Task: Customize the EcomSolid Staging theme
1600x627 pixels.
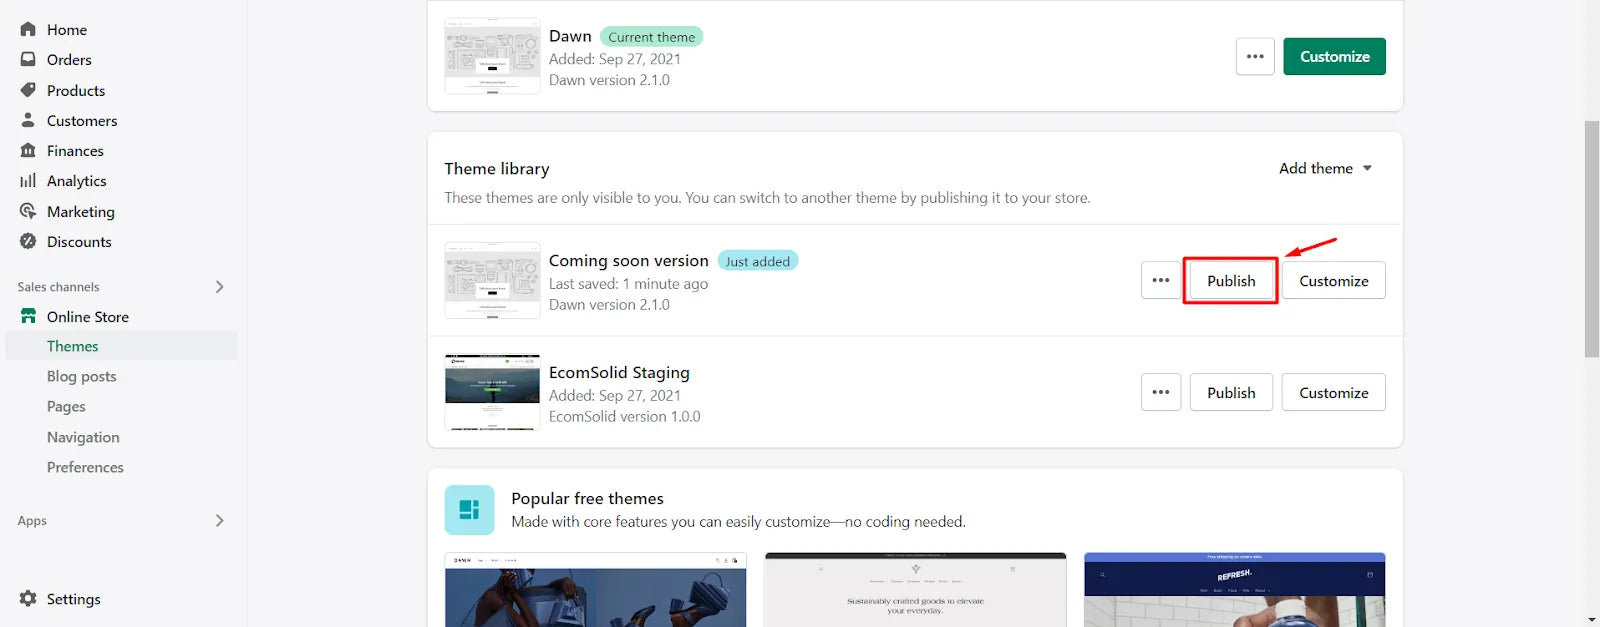Action: click(1334, 393)
